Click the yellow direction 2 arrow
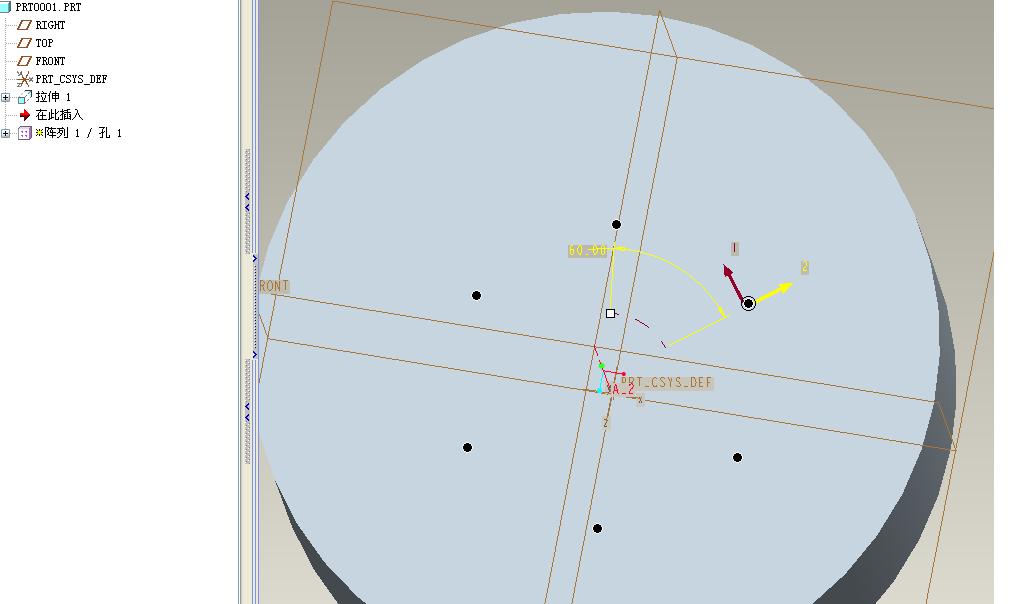This screenshot has width=1015, height=604. [x=774, y=292]
